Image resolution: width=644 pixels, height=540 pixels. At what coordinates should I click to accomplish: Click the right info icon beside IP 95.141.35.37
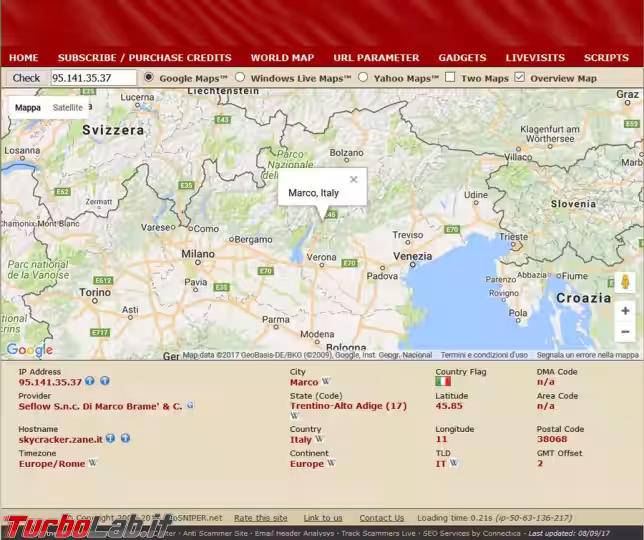point(105,381)
